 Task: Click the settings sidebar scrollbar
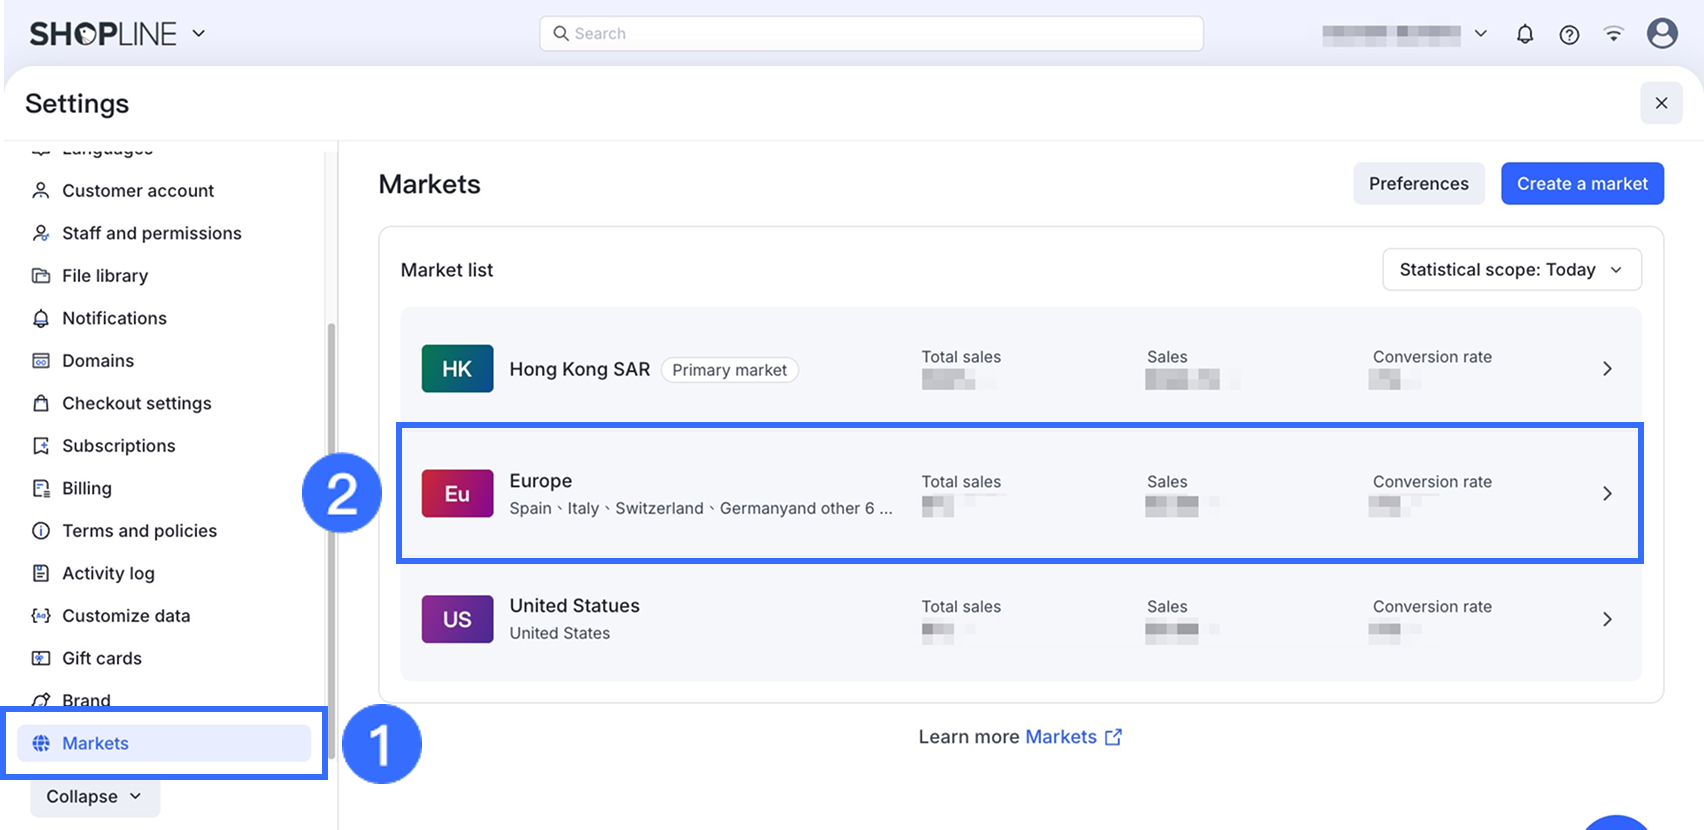tap(331, 500)
